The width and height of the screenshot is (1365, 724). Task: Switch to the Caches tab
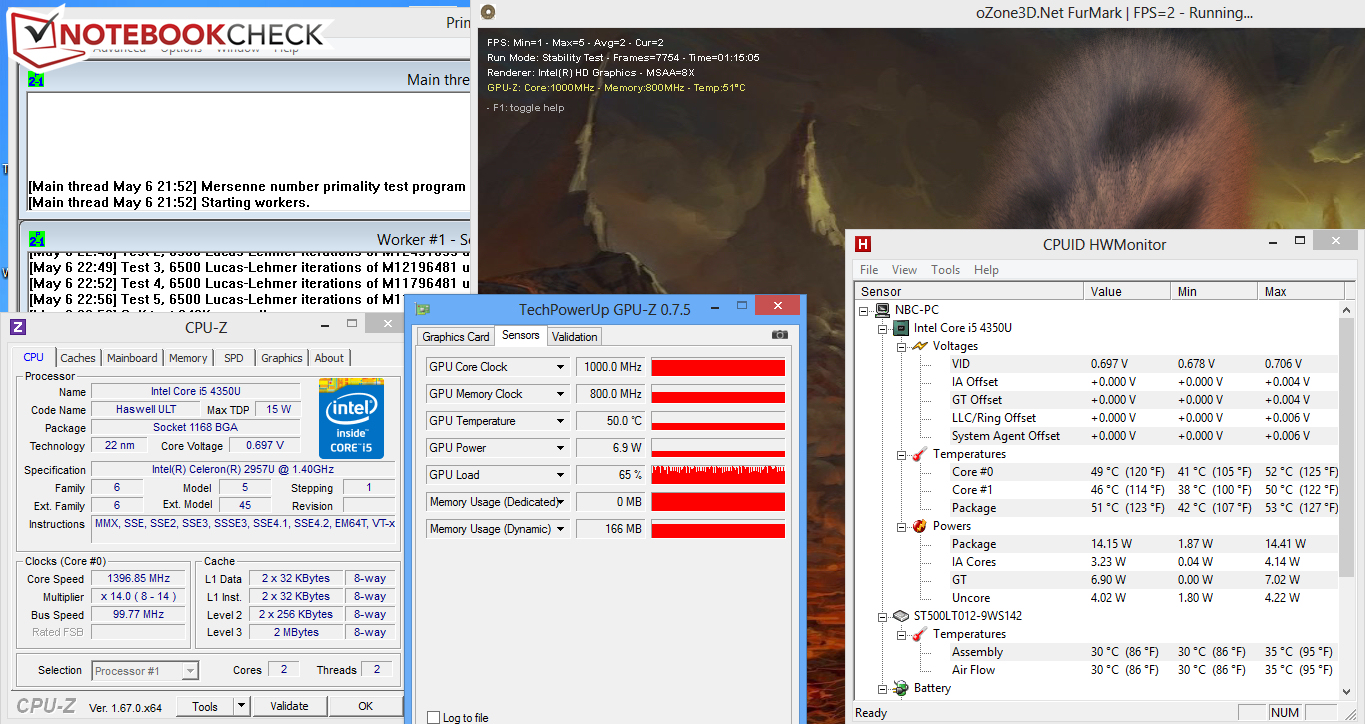click(x=78, y=358)
